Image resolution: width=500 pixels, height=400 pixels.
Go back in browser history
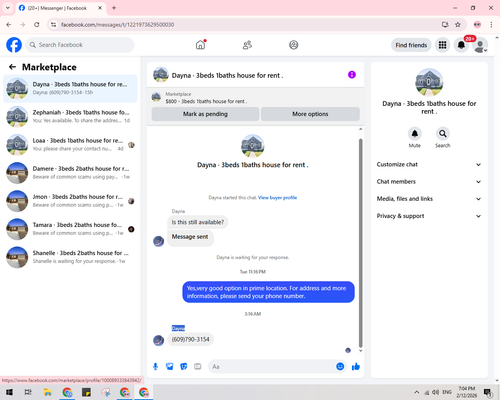pos(9,25)
